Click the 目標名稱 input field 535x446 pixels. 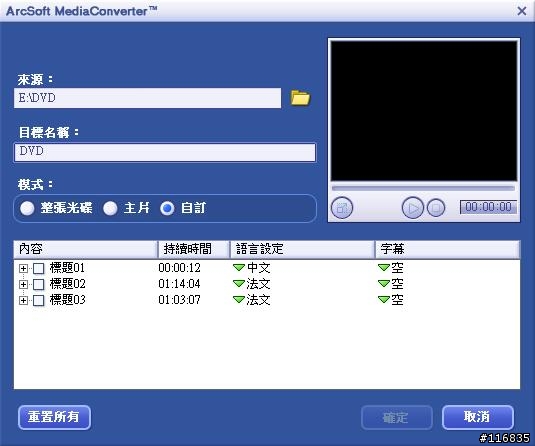point(165,152)
